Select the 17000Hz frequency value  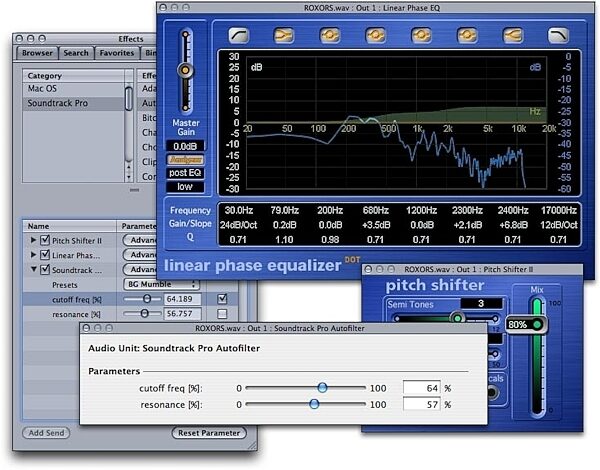click(x=558, y=210)
